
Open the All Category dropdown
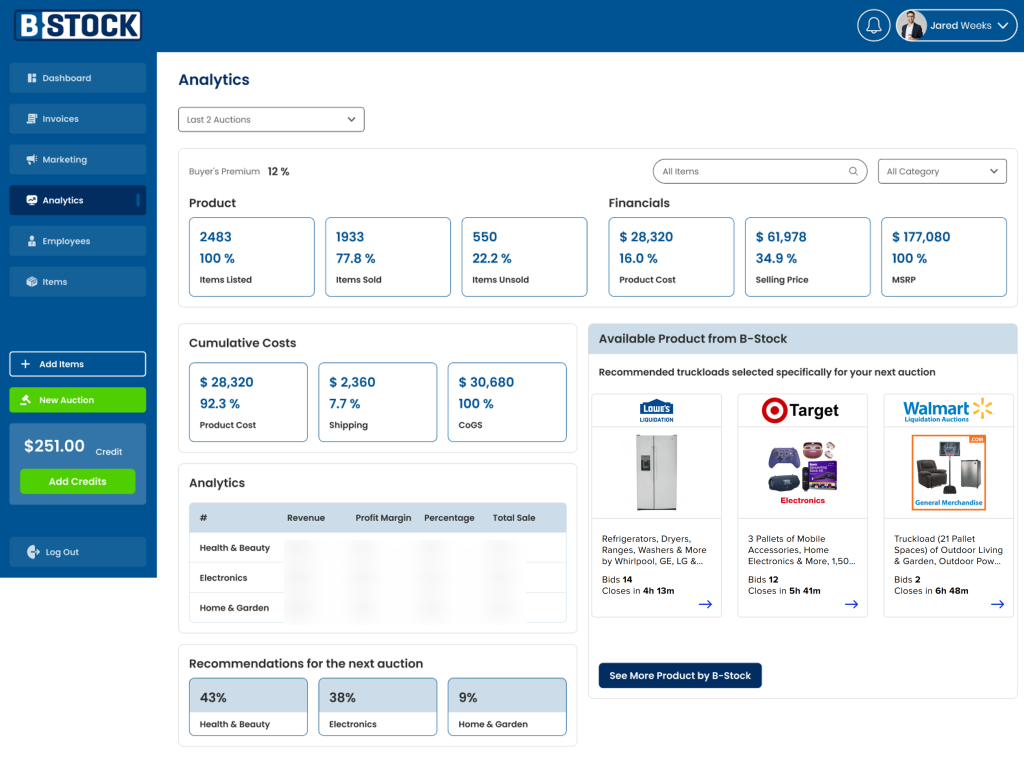942,172
